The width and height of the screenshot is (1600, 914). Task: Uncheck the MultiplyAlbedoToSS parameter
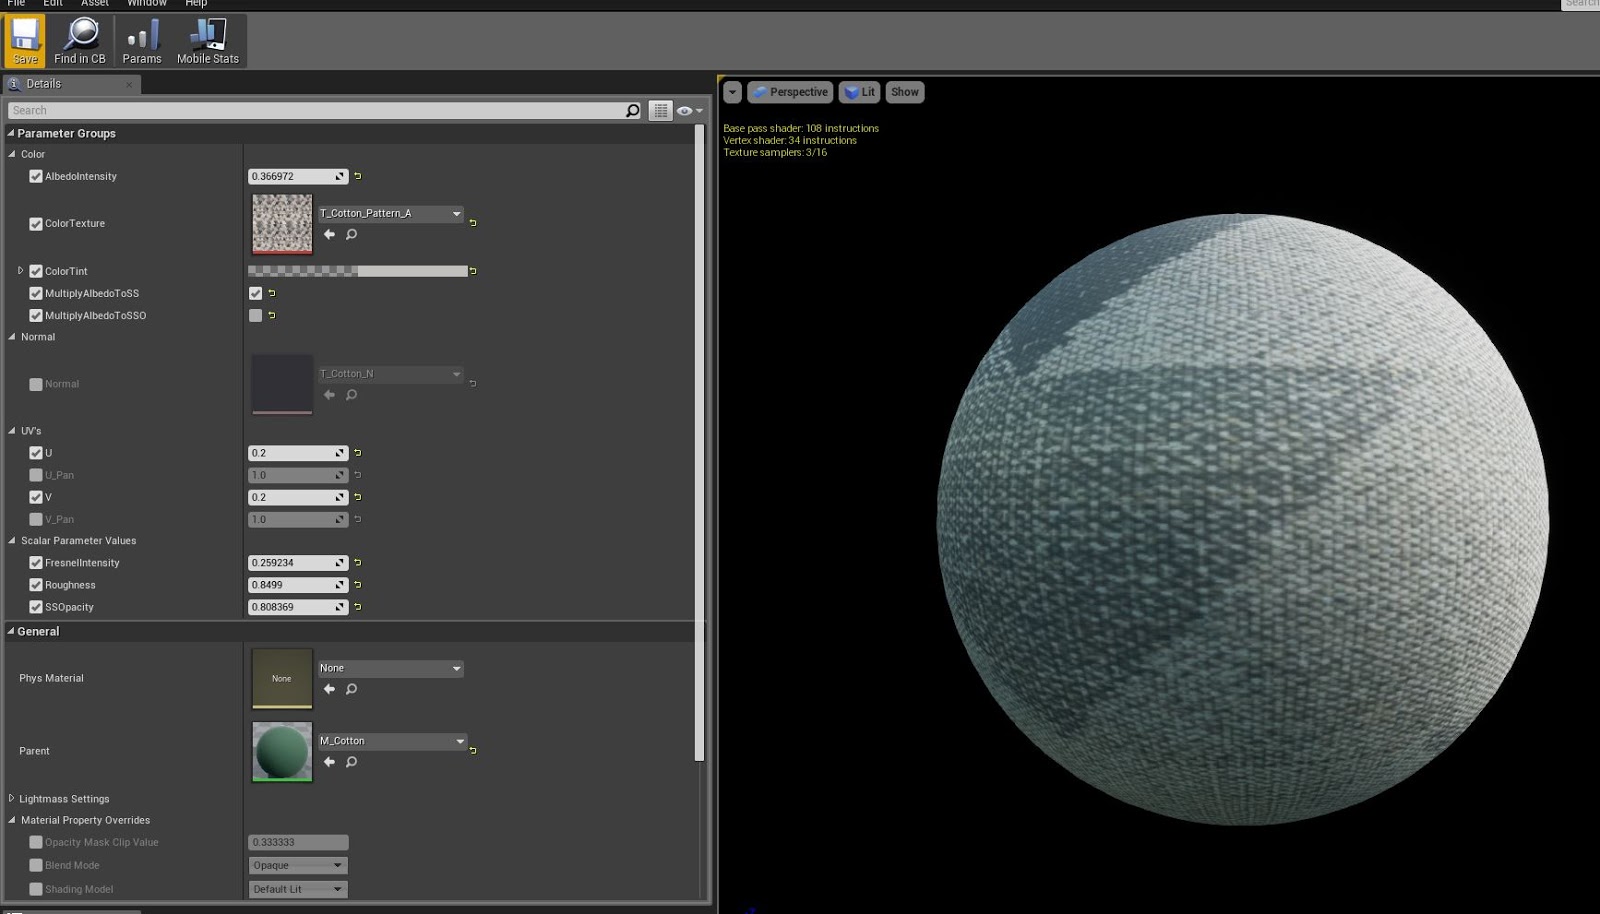(36, 293)
